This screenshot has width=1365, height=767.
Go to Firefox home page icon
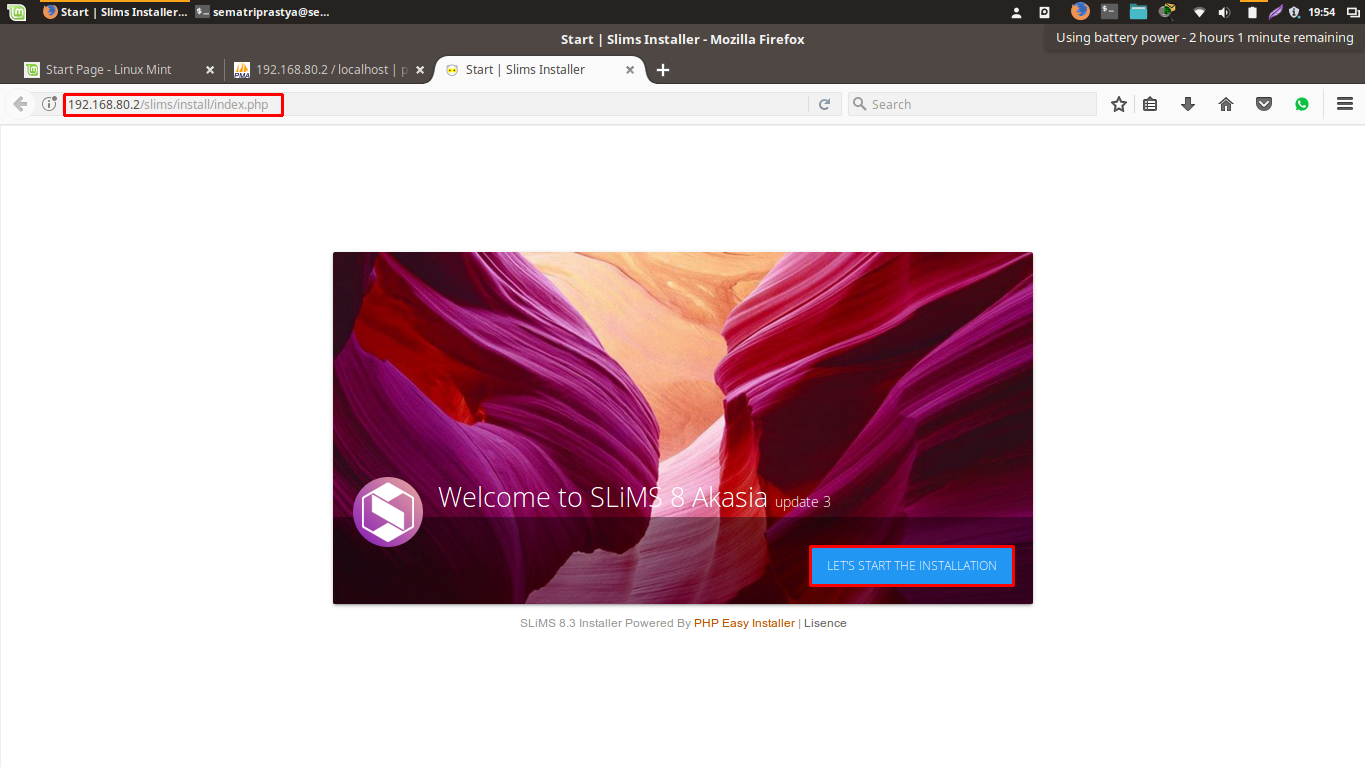1226,104
